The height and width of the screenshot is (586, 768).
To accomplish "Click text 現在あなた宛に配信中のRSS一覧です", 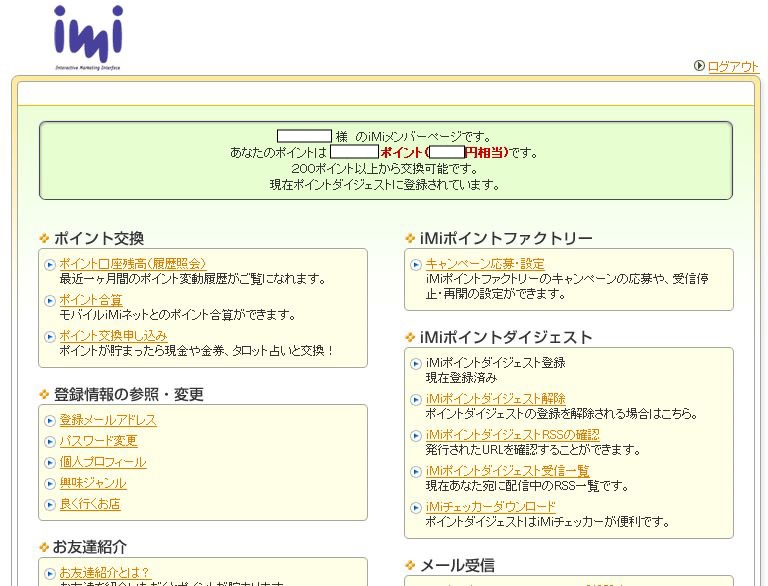I will [x=527, y=486].
